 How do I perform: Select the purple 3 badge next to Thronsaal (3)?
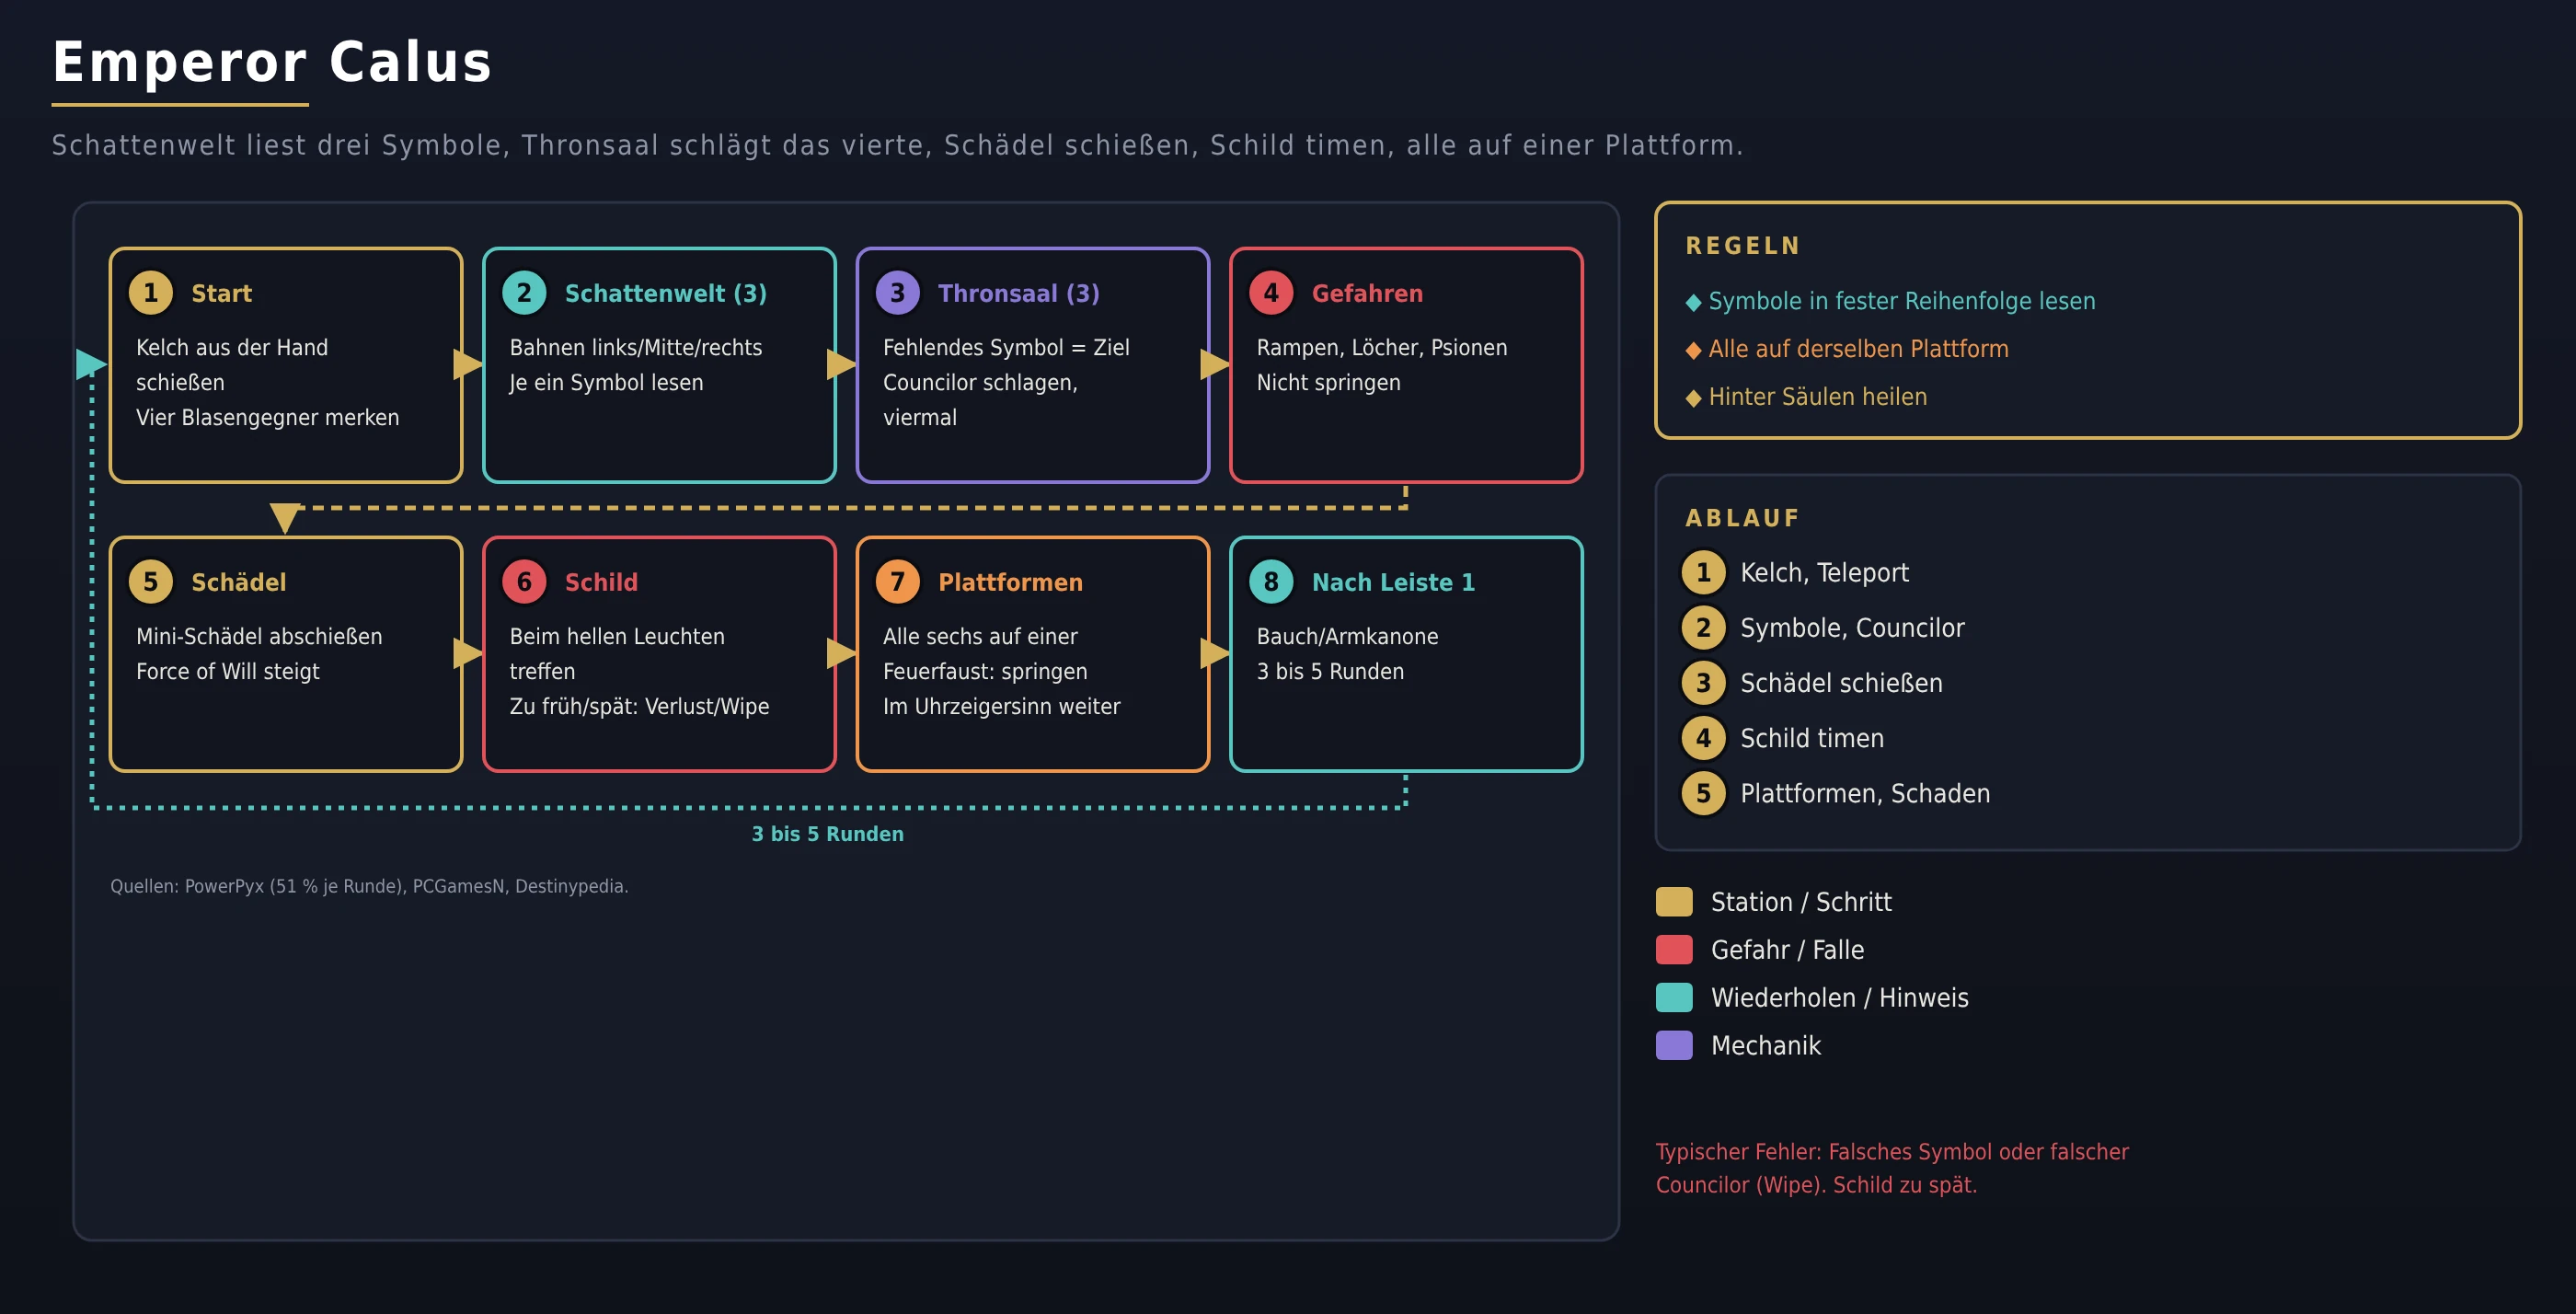[x=897, y=293]
